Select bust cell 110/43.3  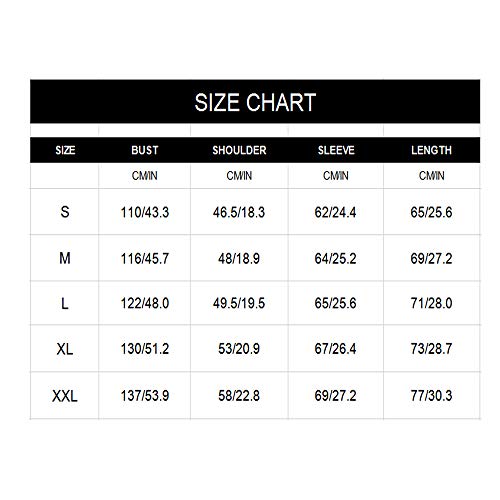click(x=145, y=212)
